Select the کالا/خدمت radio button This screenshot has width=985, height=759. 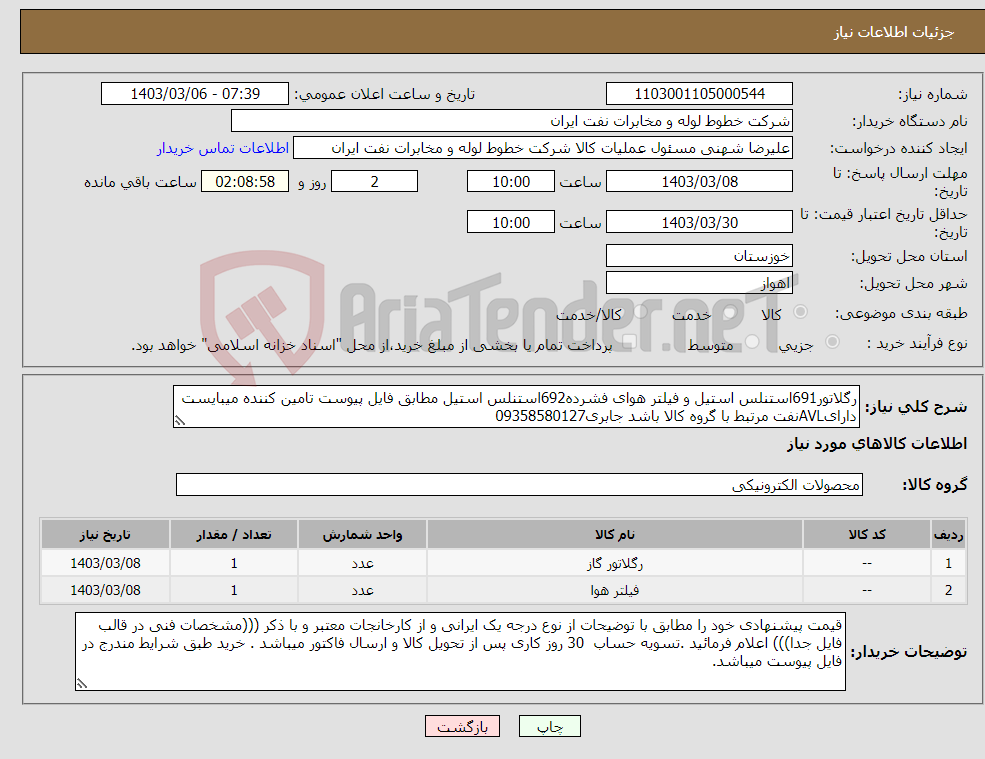pos(640,312)
